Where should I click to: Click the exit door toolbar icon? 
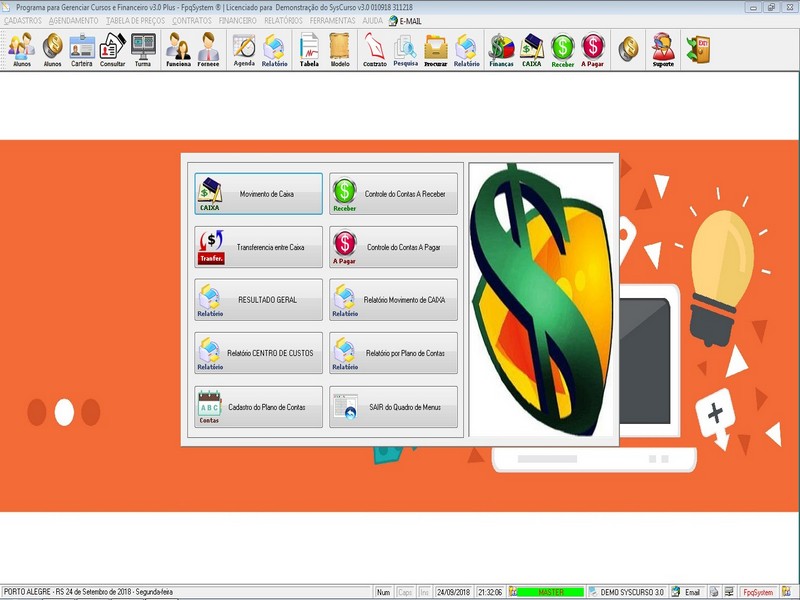tap(698, 49)
